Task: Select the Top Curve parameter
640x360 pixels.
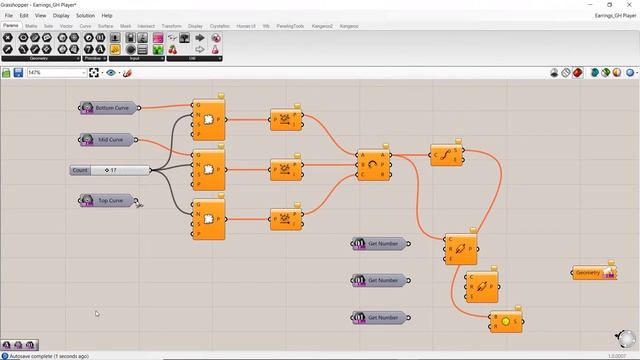Action: coord(107,200)
